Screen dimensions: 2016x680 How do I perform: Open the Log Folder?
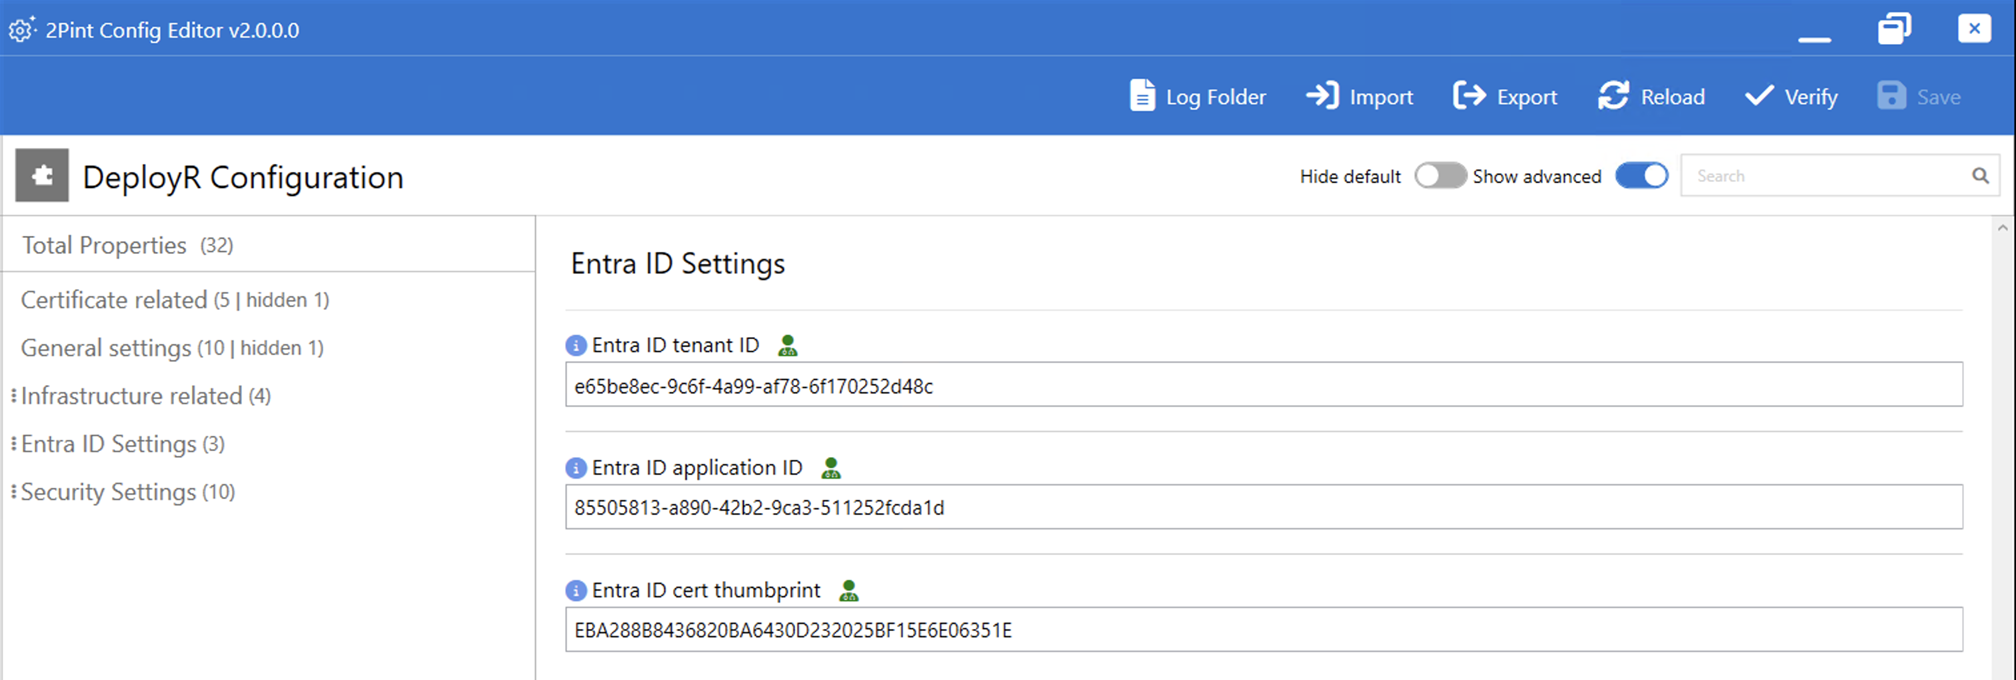pyautogui.click(x=1198, y=96)
